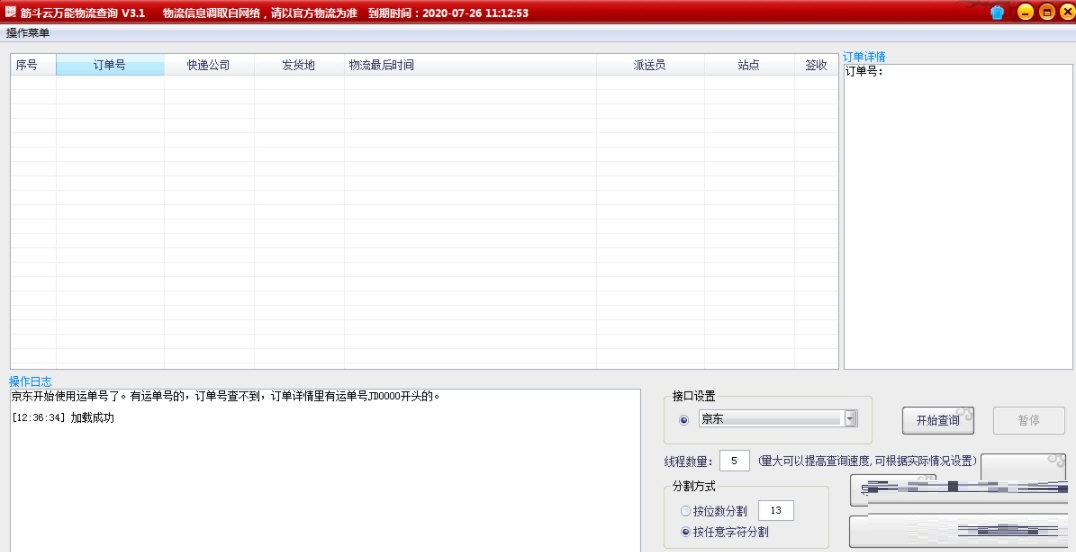Image resolution: width=1076 pixels, height=552 pixels.
Task: Choose 按位数分割 split mode
Action: pos(685,511)
